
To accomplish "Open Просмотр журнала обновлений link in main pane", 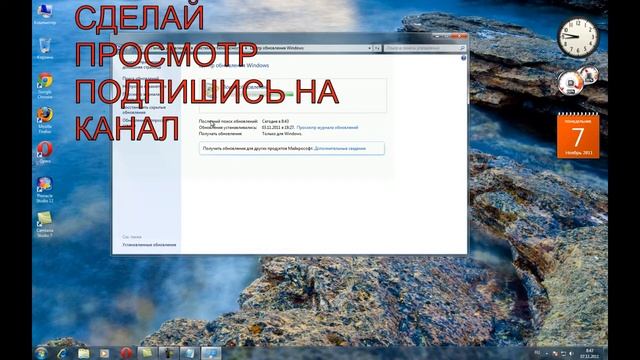I will click(x=327, y=128).
